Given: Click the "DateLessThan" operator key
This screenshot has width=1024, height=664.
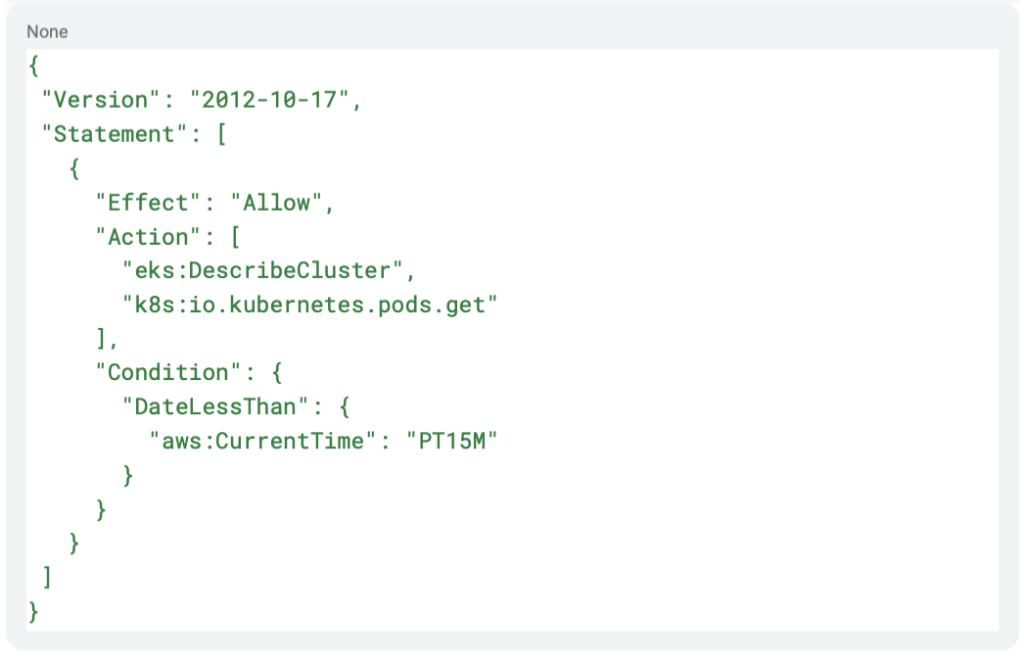Looking at the screenshot, I should 216,407.
